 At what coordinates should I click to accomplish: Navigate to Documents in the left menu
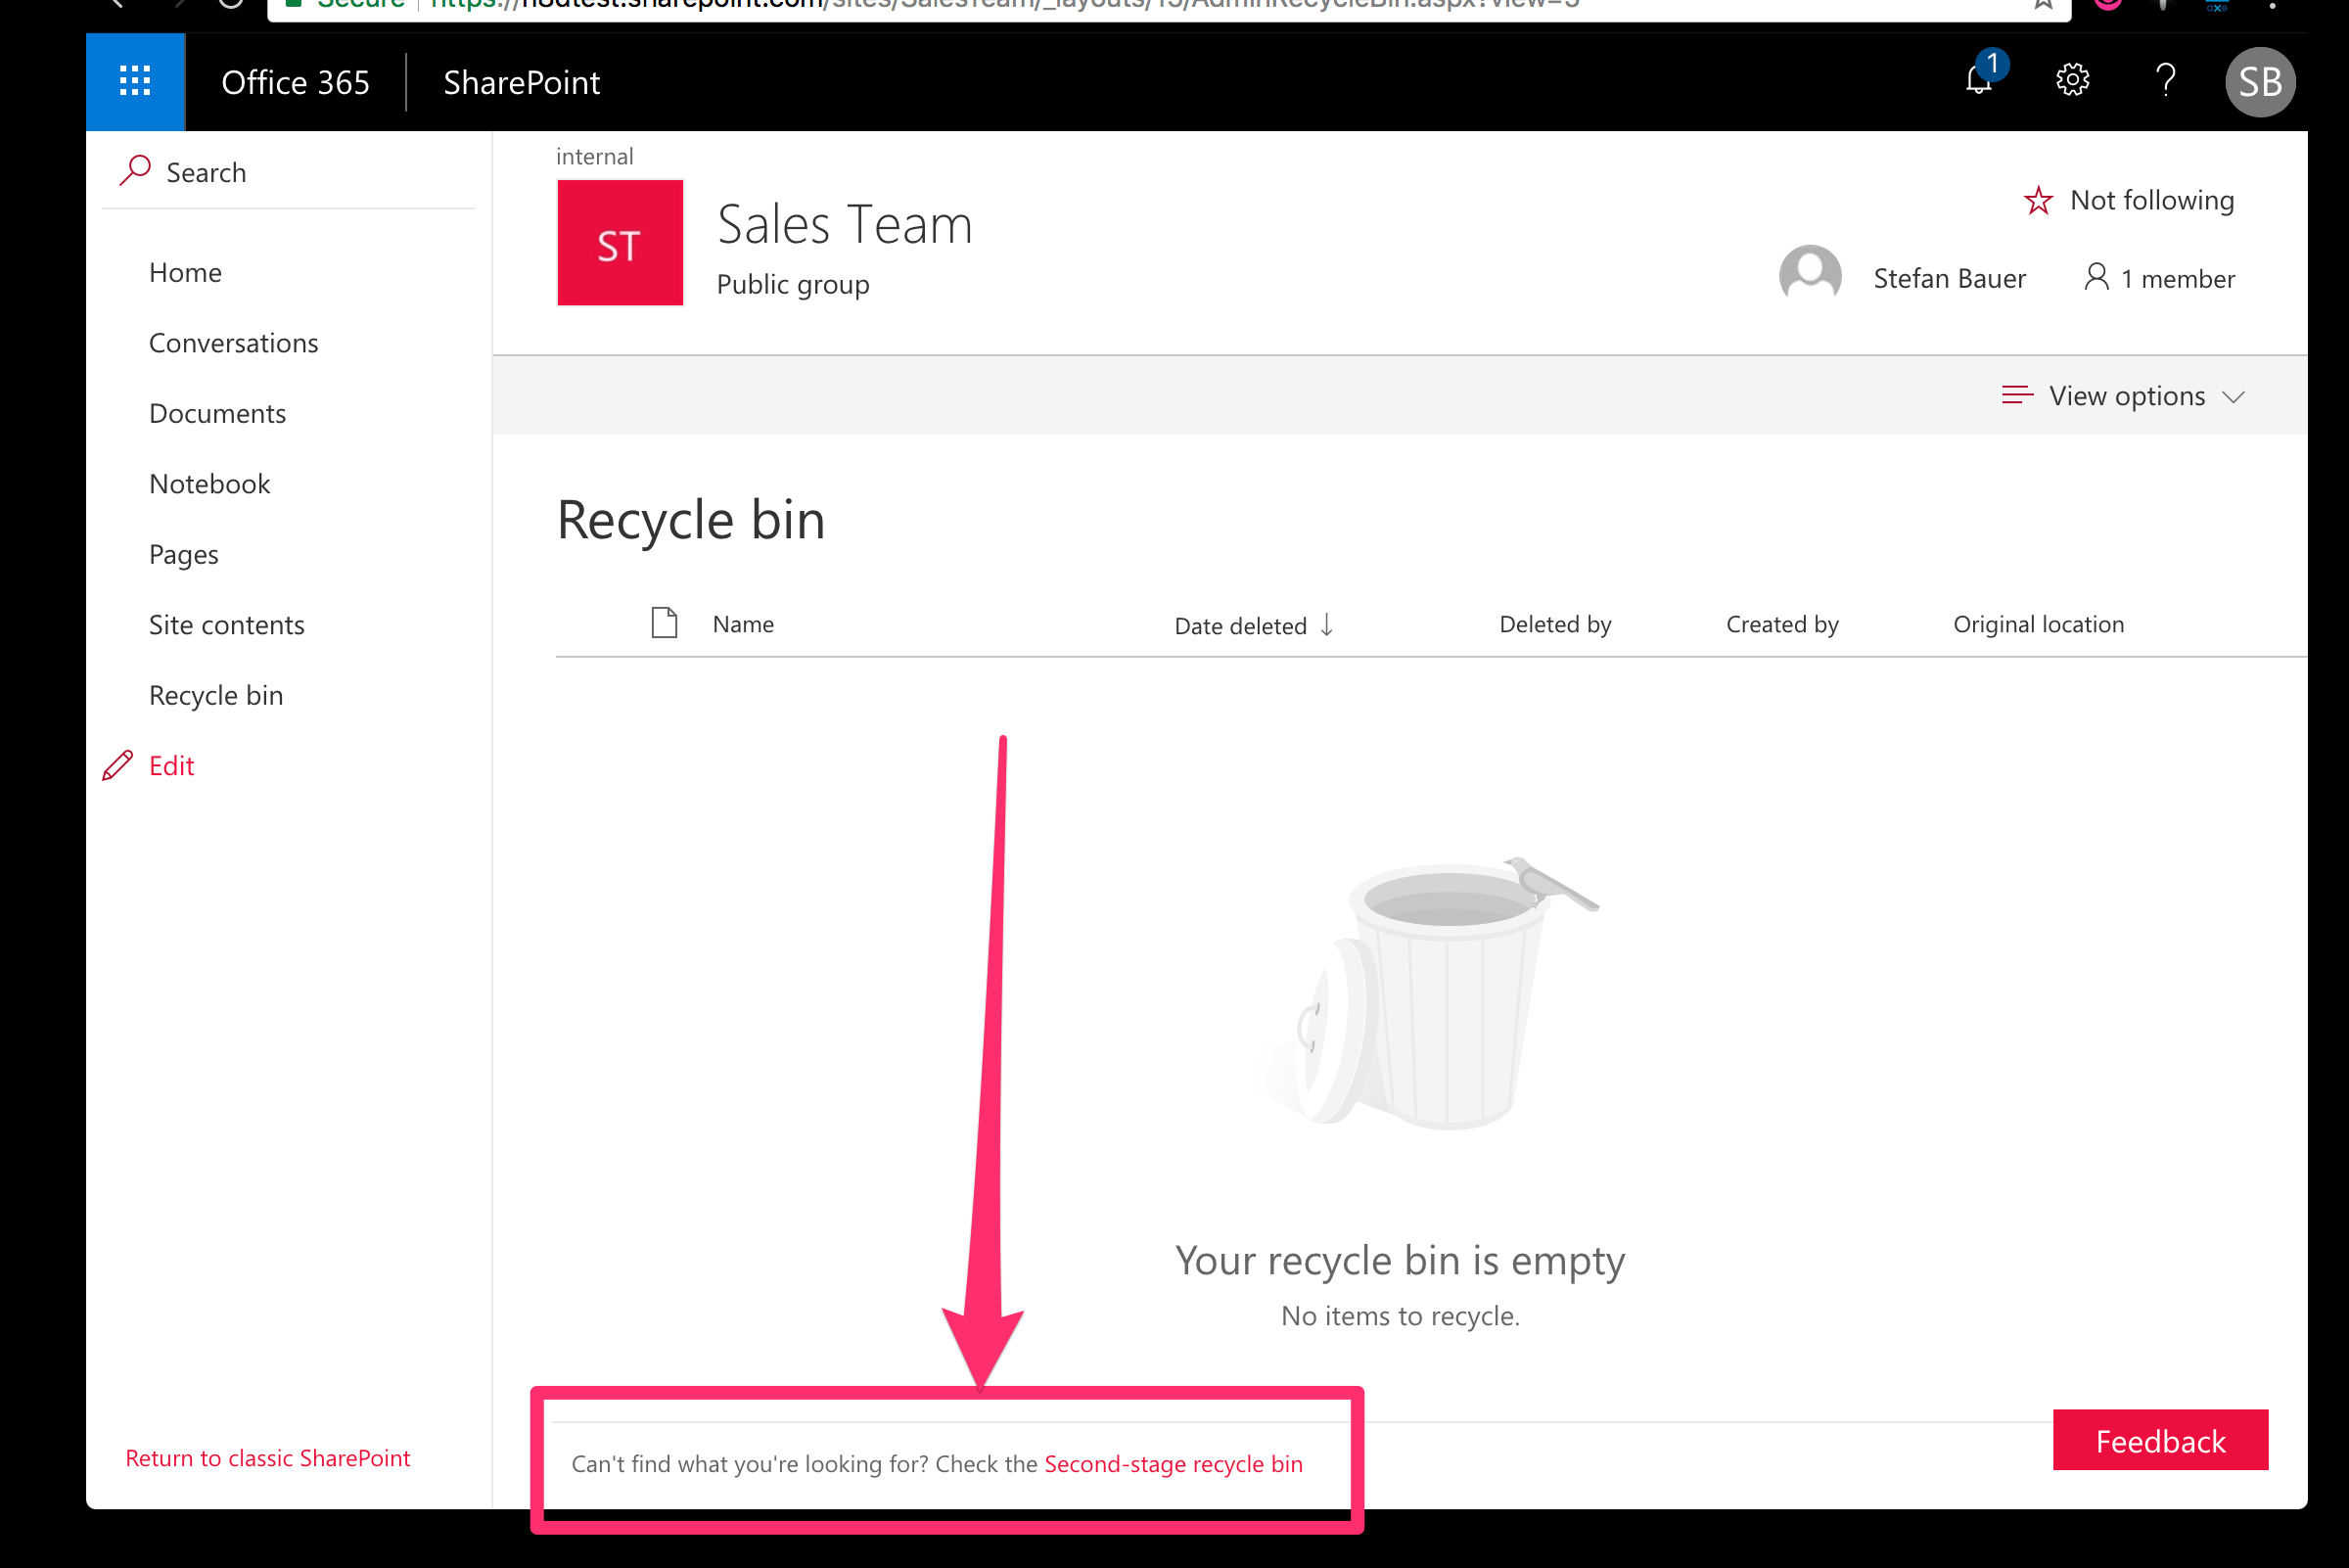(x=217, y=413)
